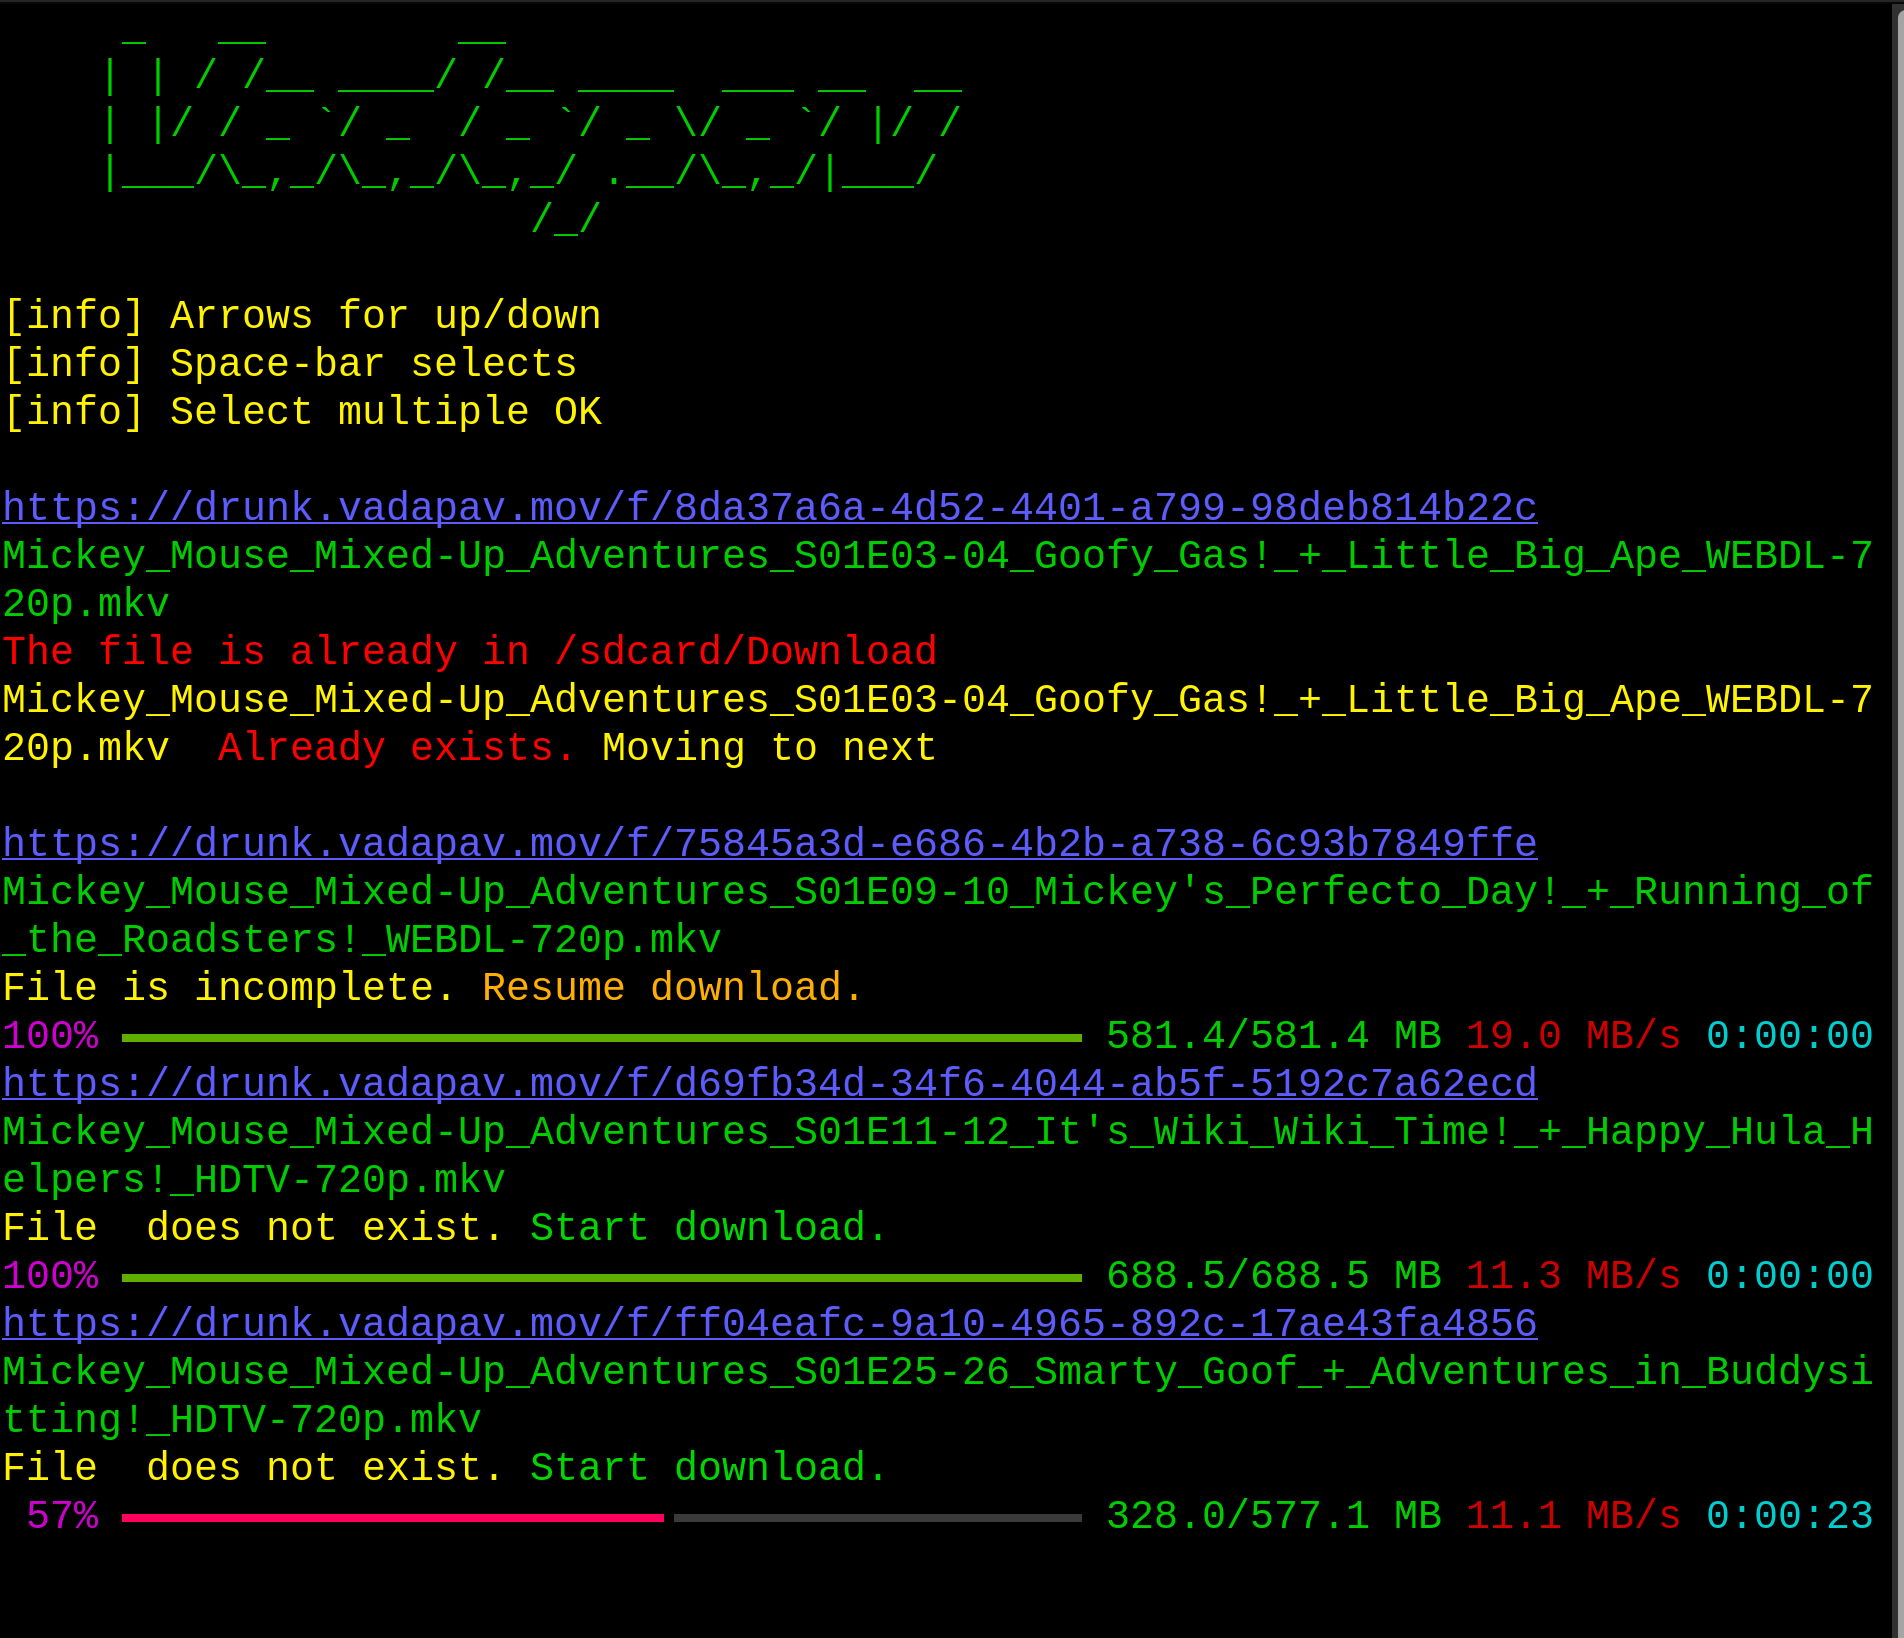
Task: Click the S01E09-10 Perfecto Day filename
Action: pyautogui.click(x=937, y=916)
